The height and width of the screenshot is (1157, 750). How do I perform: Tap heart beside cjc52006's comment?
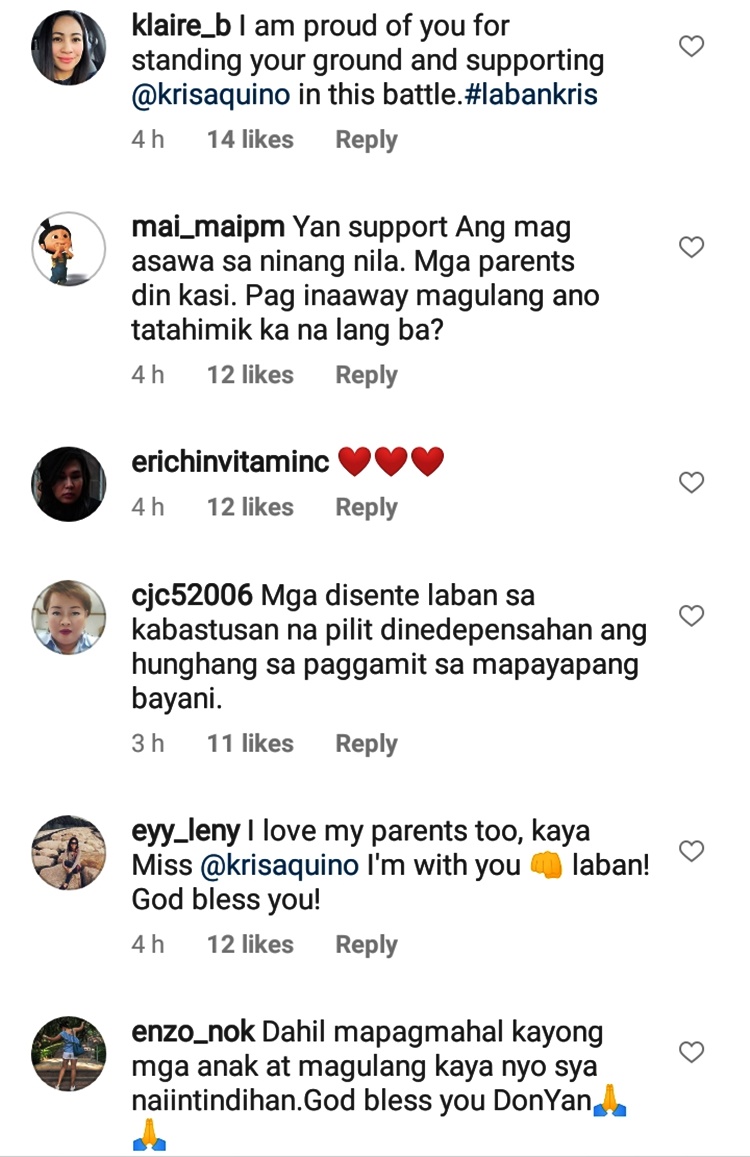(x=691, y=615)
